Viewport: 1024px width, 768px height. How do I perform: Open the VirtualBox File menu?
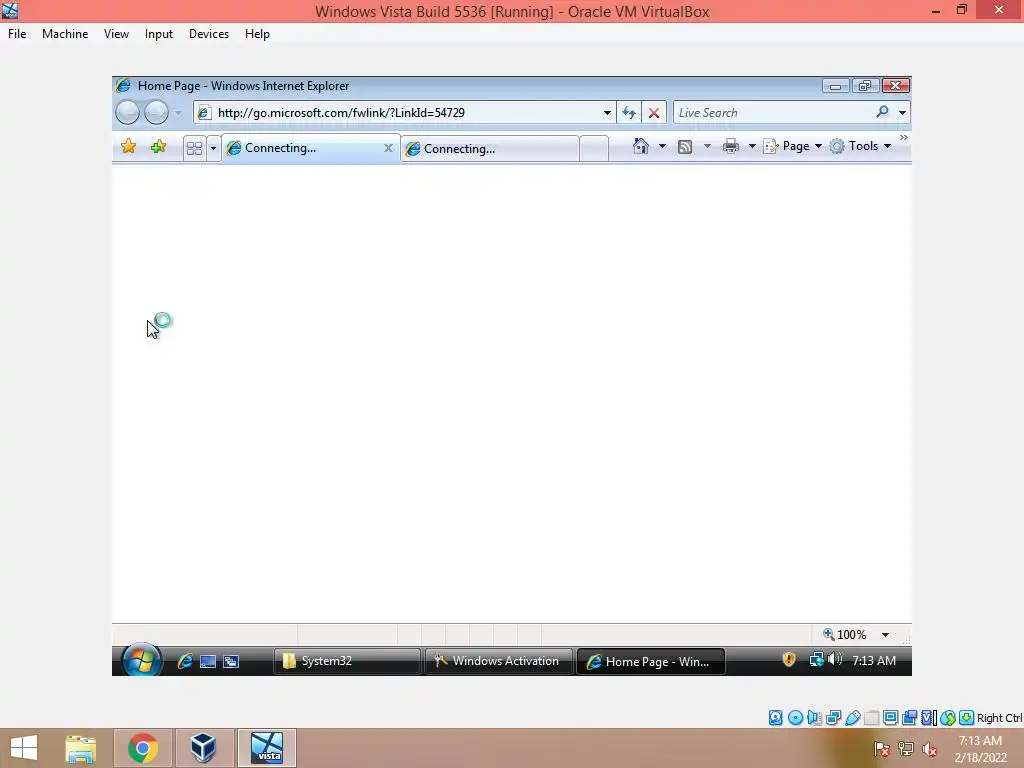click(17, 34)
